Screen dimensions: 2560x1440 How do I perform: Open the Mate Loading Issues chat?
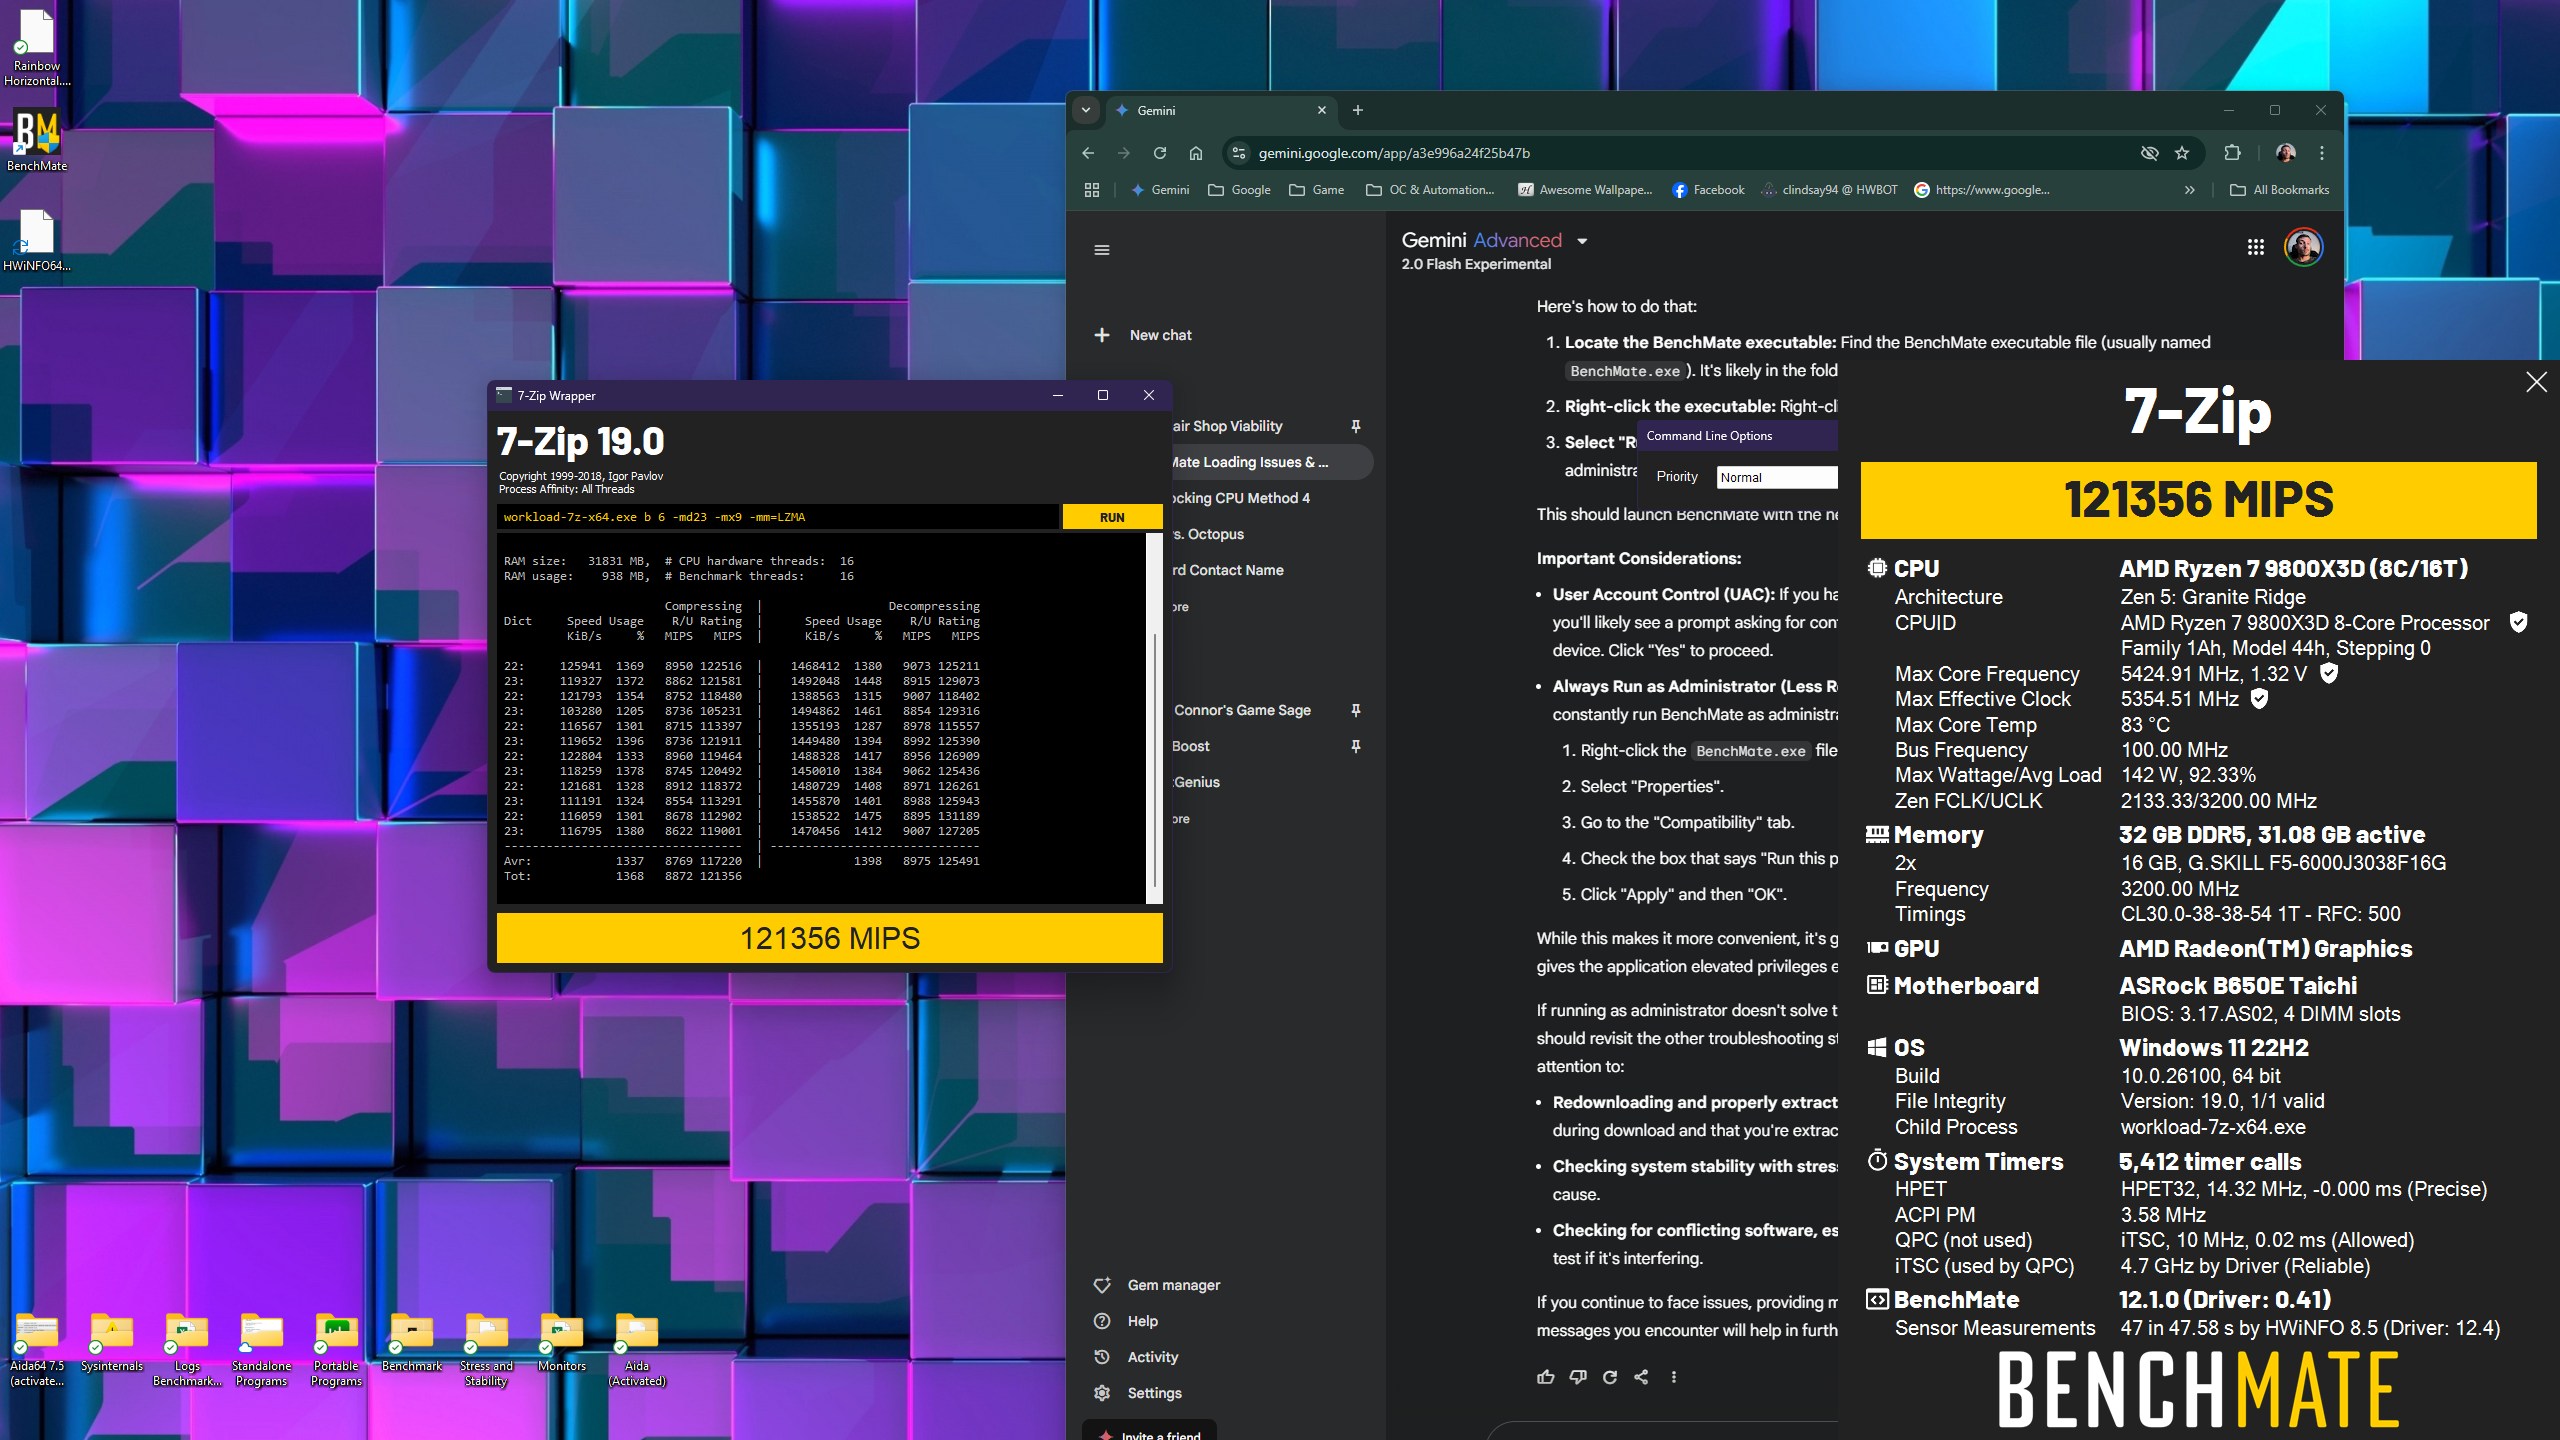[x=1250, y=462]
